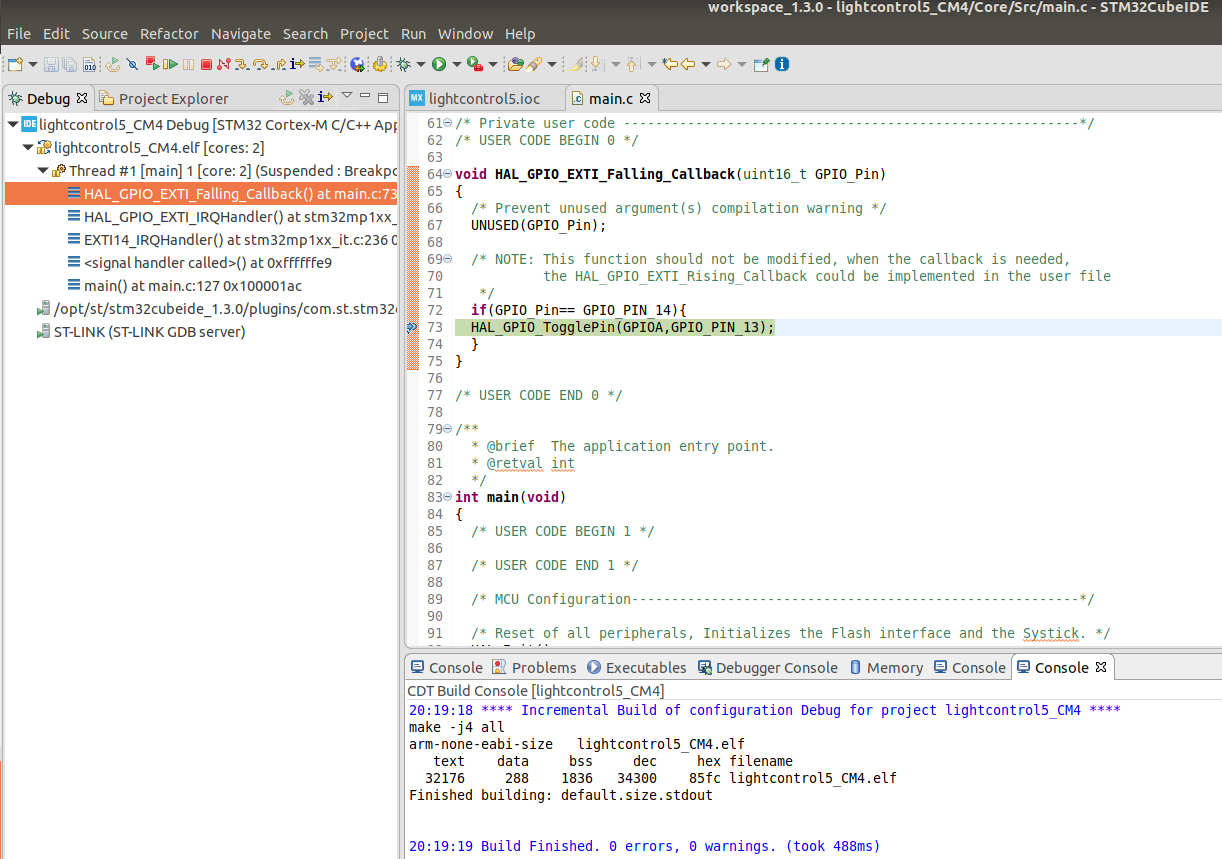Viewport: 1222px width, 859px height.
Task: Click the Build (010) toolbar icon
Action: click(89, 65)
